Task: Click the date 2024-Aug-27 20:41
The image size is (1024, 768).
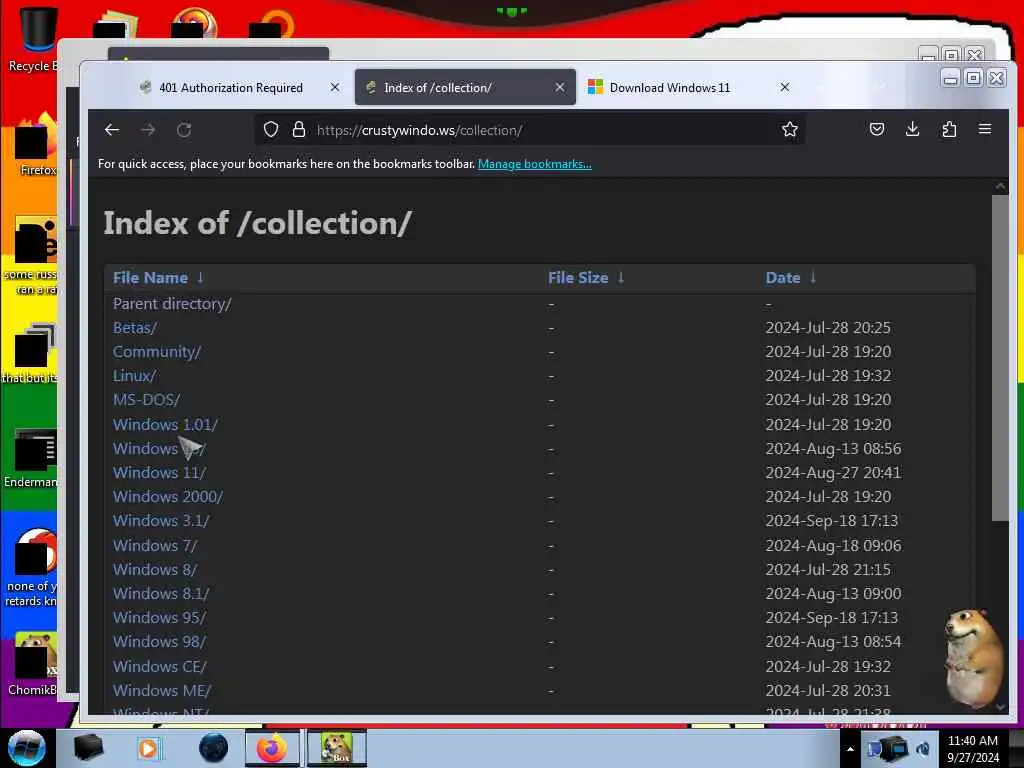Action: [x=833, y=473]
